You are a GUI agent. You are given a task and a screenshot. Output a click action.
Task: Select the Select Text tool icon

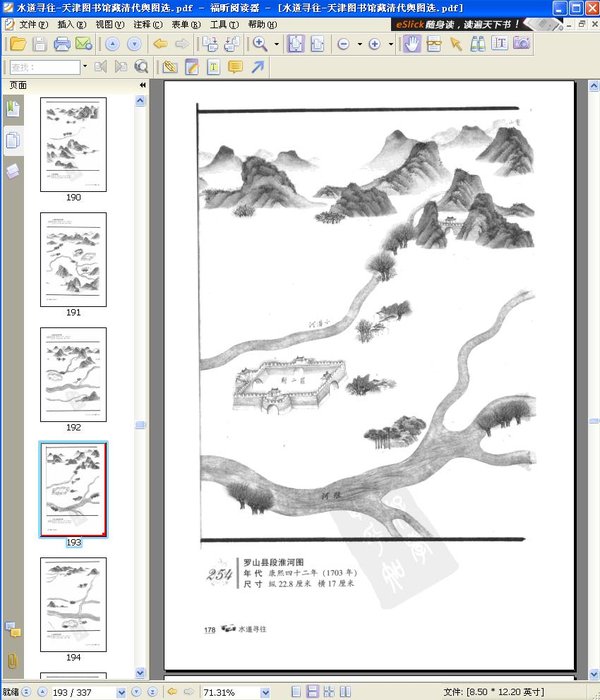[433, 44]
